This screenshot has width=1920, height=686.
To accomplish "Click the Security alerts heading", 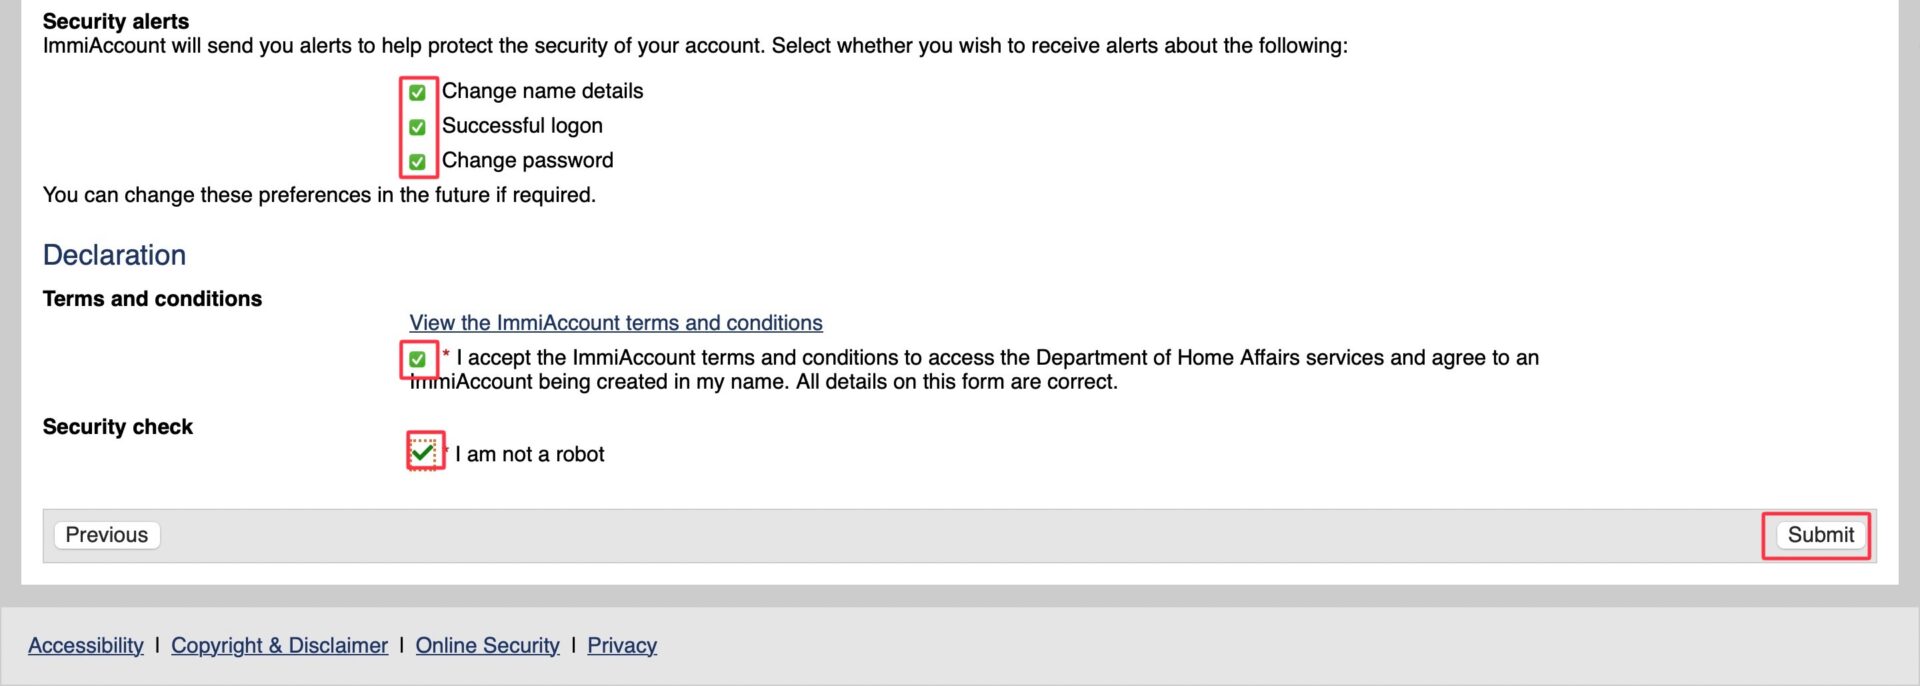I will click(115, 21).
